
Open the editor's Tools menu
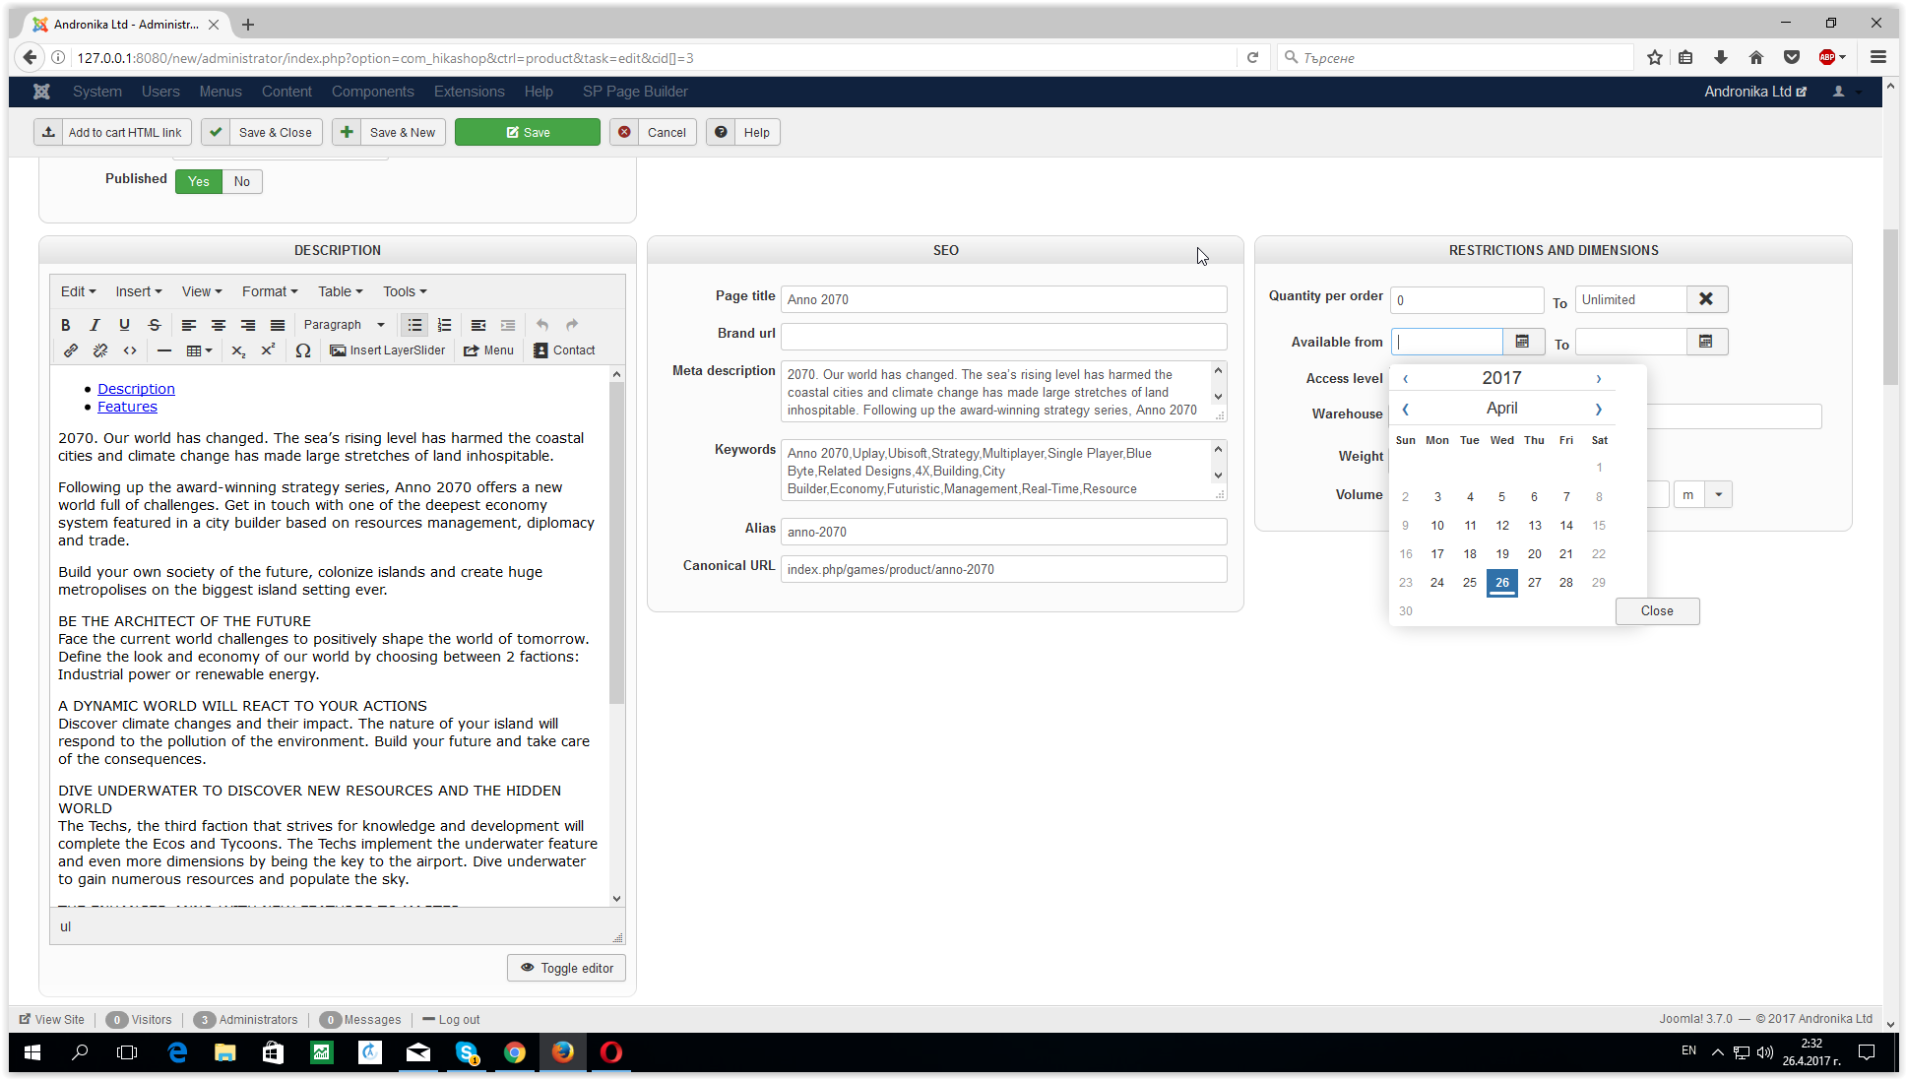tap(404, 292)
